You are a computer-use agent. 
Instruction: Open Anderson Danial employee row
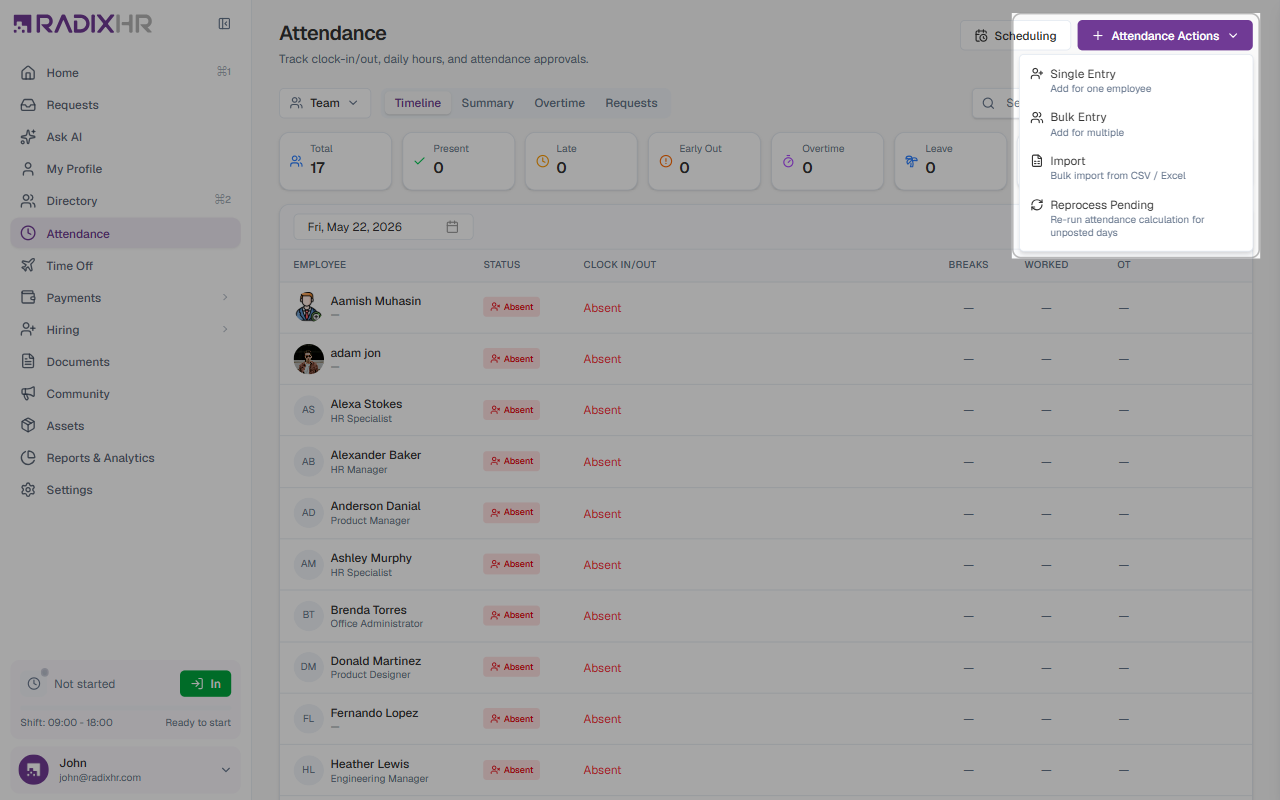pos(766,513)
